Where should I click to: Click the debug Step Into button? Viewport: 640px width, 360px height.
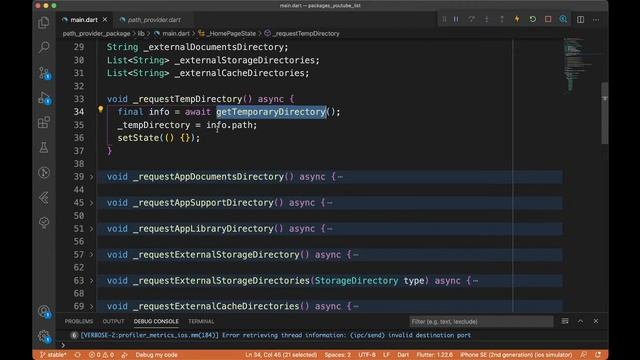point(486,19)
